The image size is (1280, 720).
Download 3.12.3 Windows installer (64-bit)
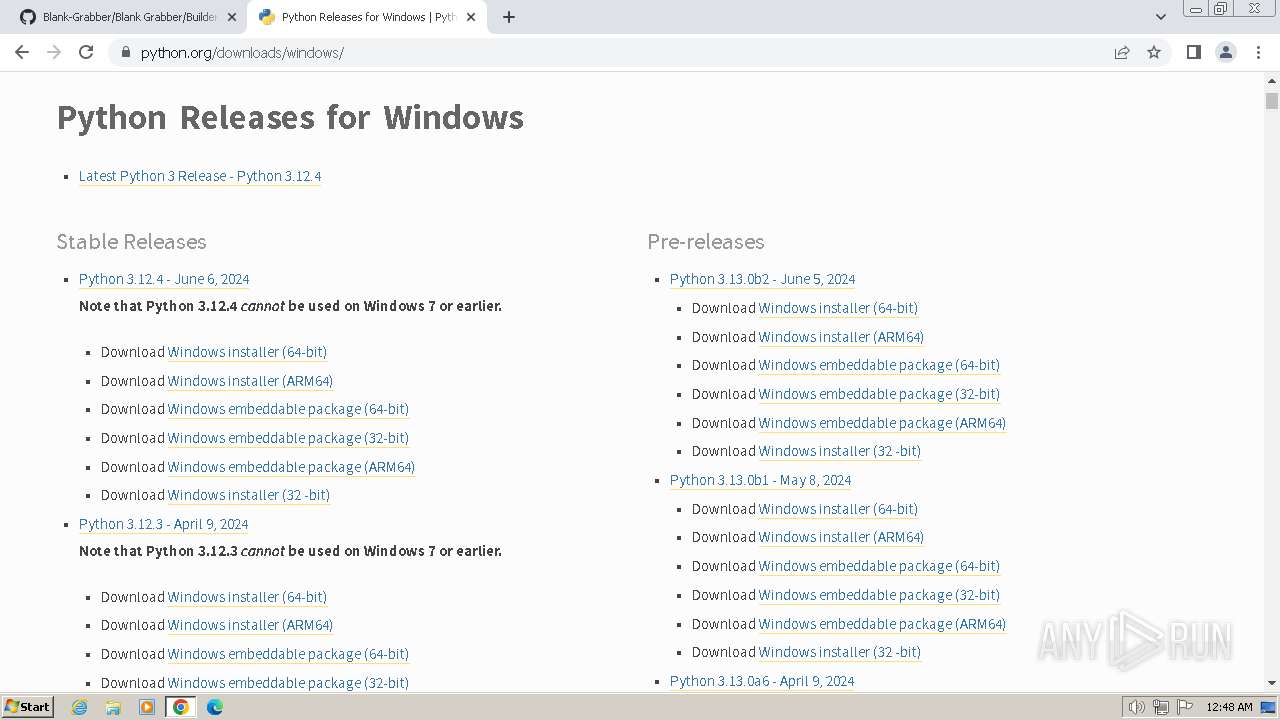tap(247, 597)
